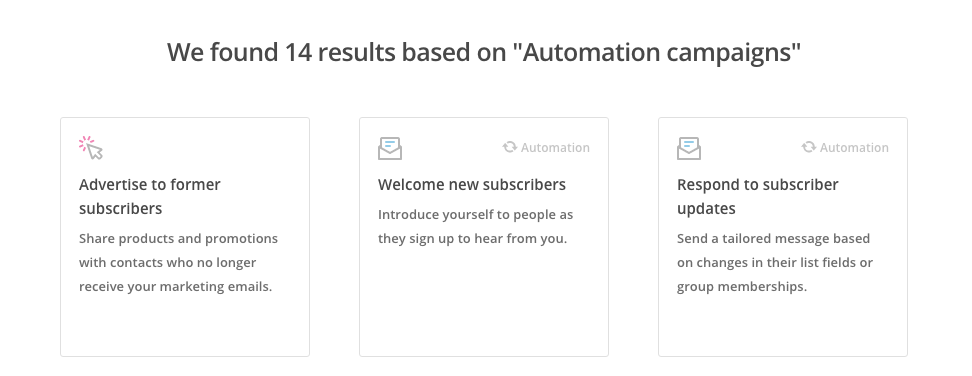Select the empty area of the Respond card
Screen dimensions: 972x376
point(782,325)
